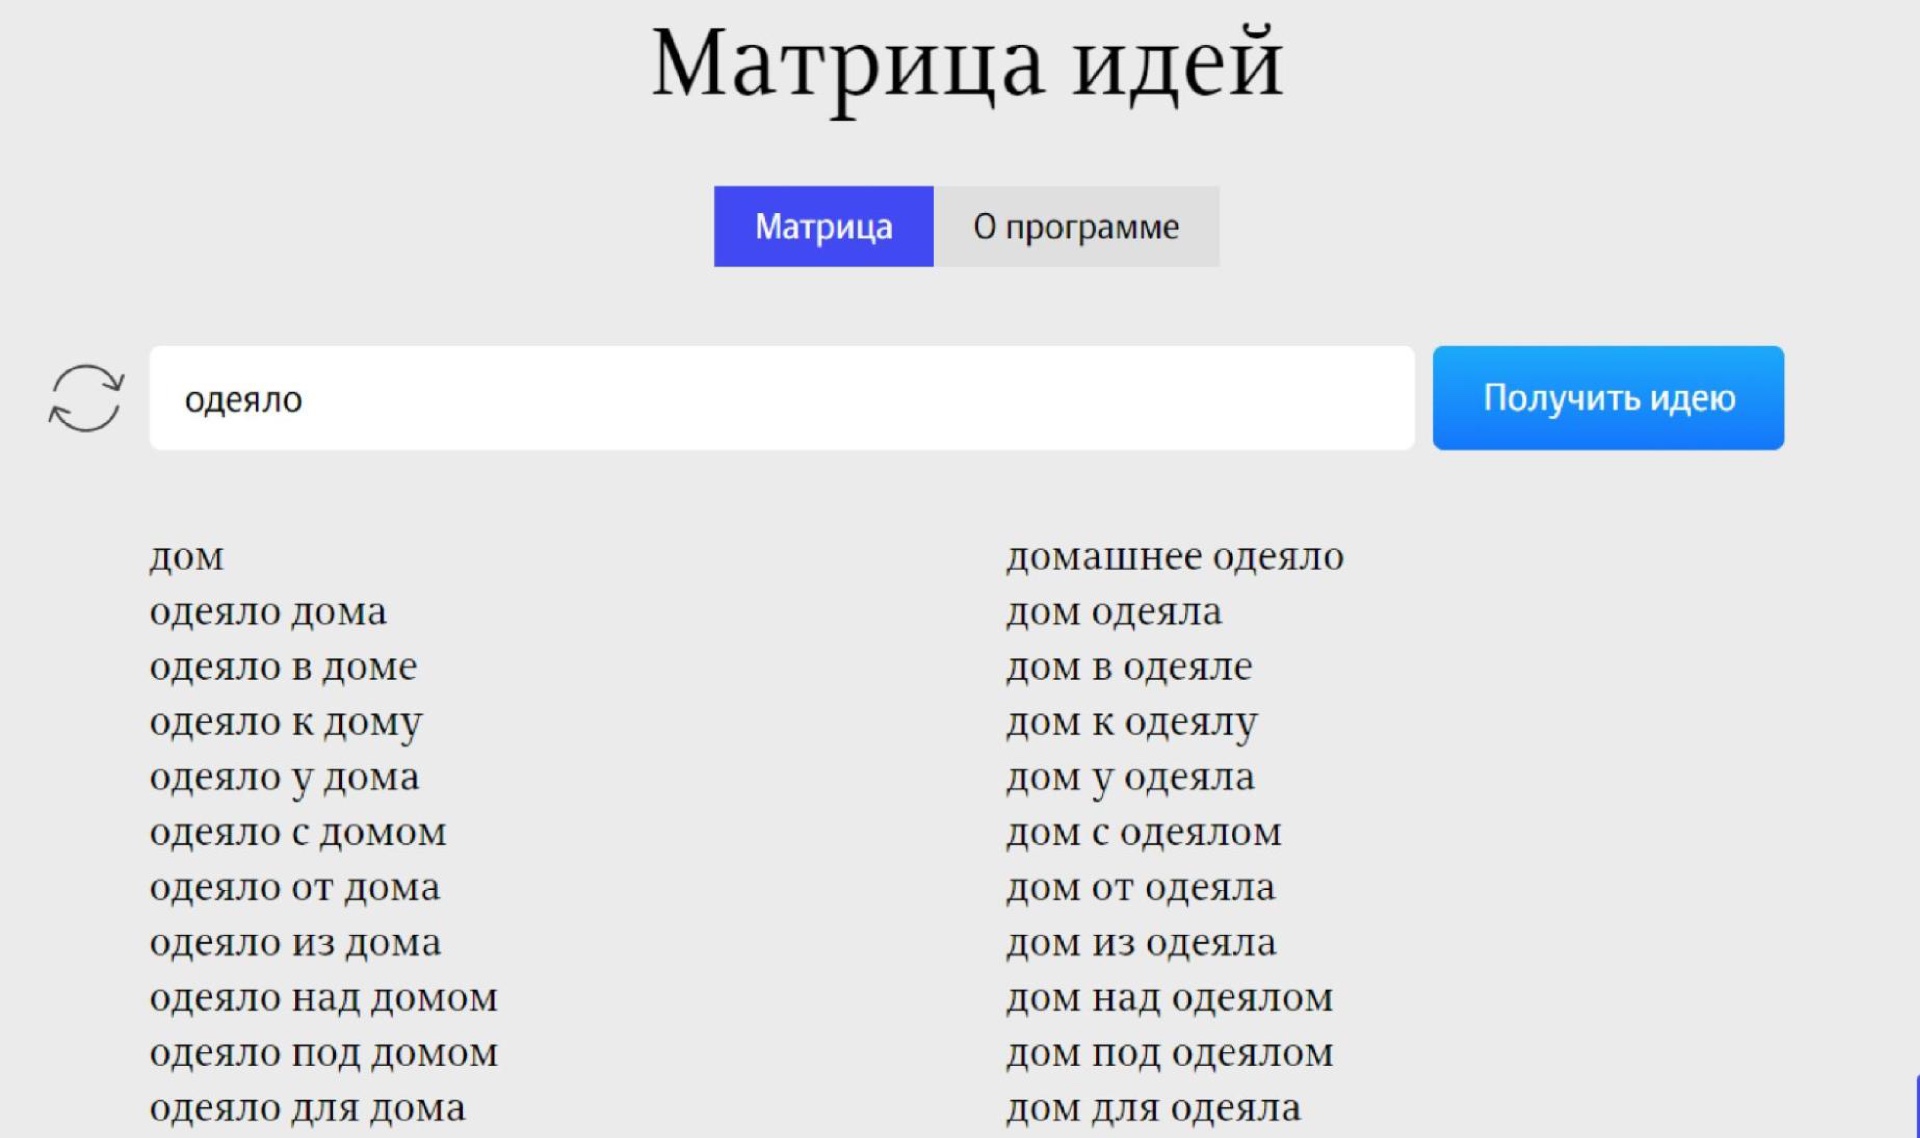Focus the input field containing одеяло
Image resolution: width=1920 pixels, height=1138 pixels.
(x=780, y=398)
